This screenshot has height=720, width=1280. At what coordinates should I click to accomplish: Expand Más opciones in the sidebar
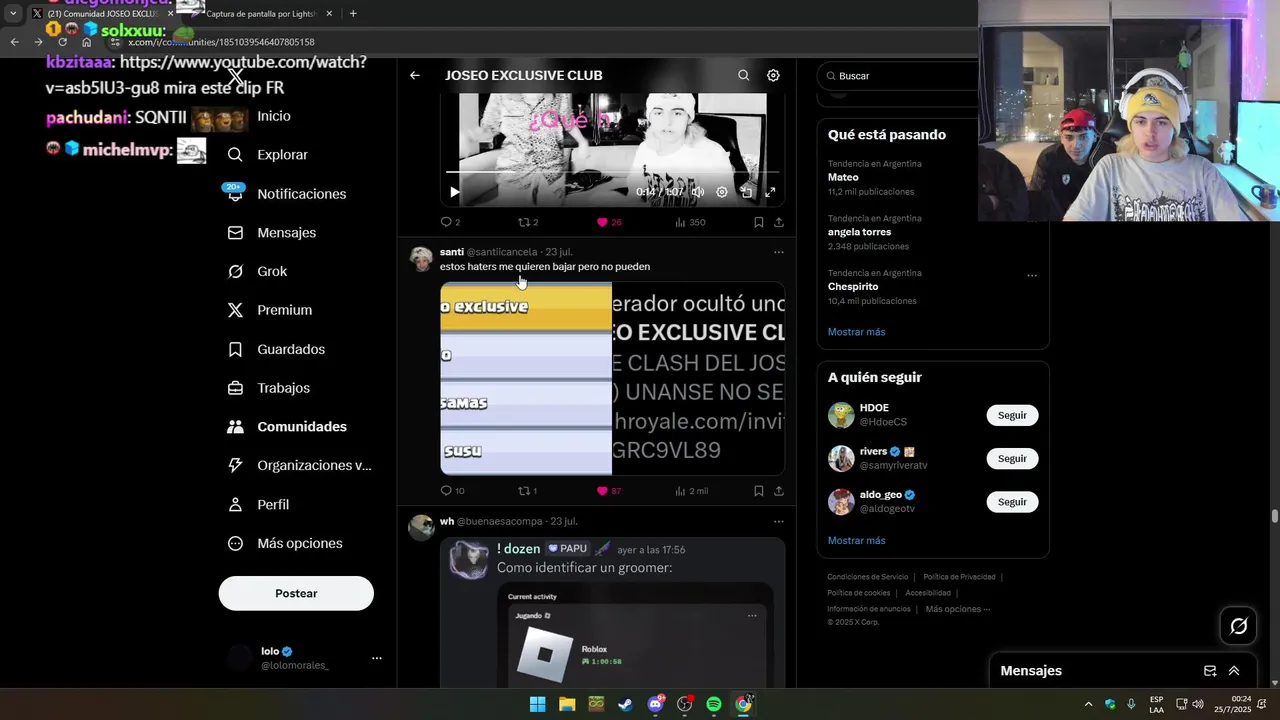pyautogui.click(x=285, y=543)
